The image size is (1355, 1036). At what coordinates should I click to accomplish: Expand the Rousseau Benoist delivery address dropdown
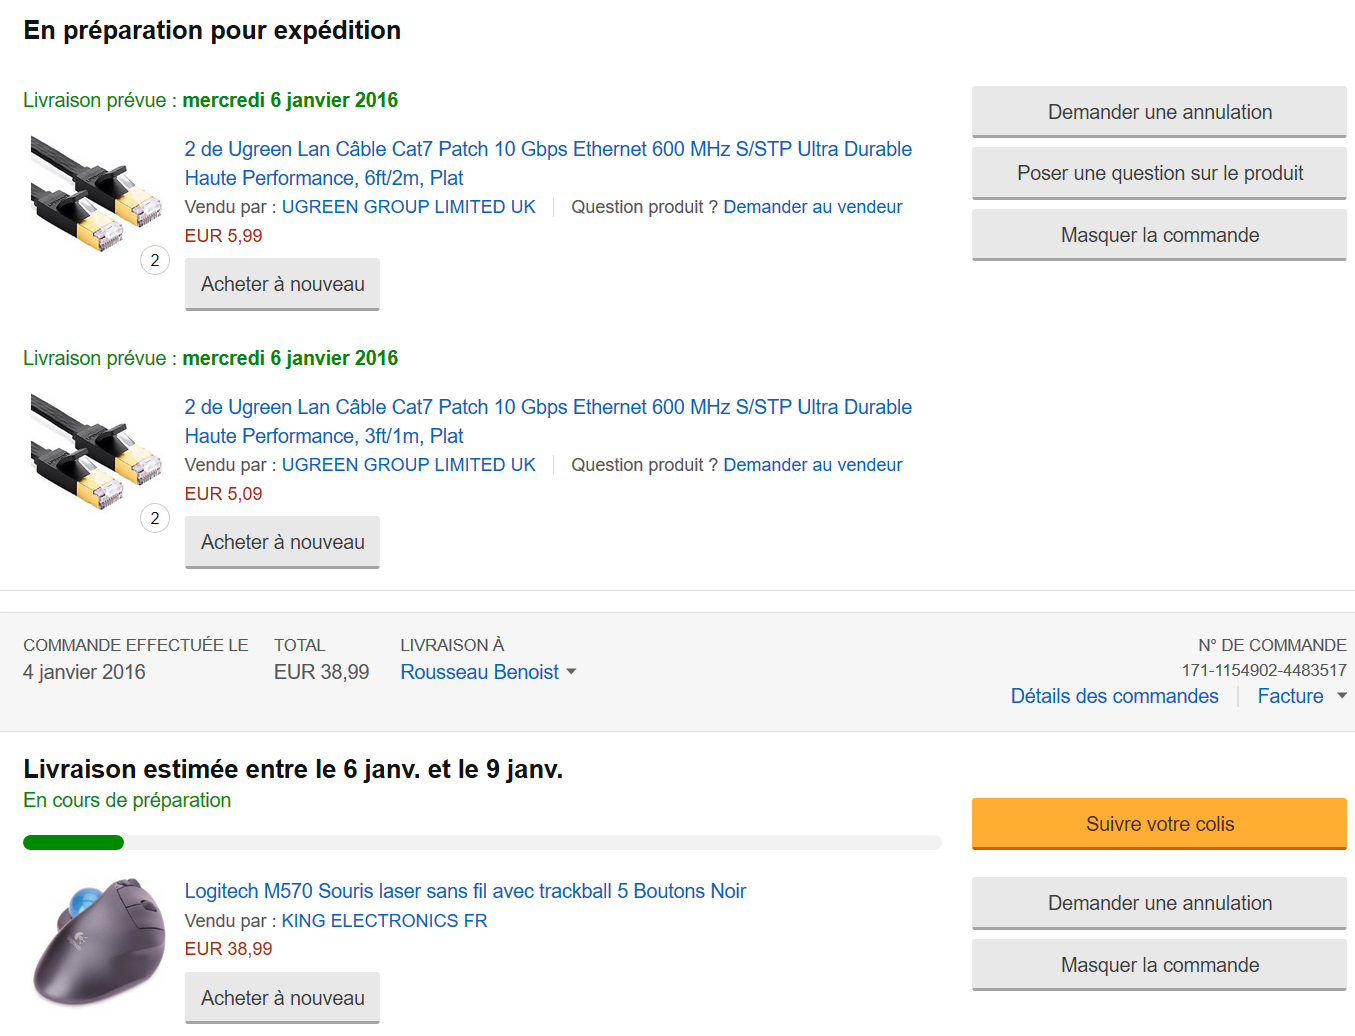[571, 672]
